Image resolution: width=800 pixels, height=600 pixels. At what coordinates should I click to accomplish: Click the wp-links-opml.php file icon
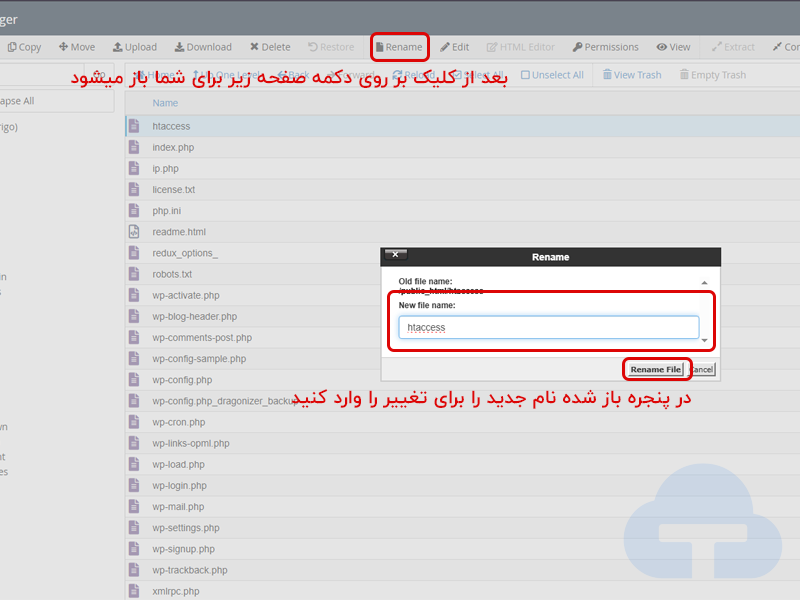[134, 443]
